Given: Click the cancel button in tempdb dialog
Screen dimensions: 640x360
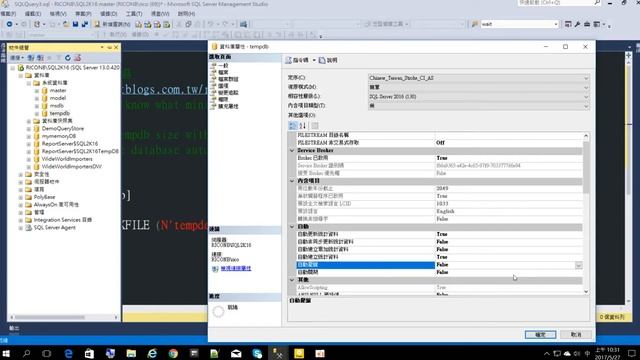Looking at the screenshot, I should click(x=576, y=335).
